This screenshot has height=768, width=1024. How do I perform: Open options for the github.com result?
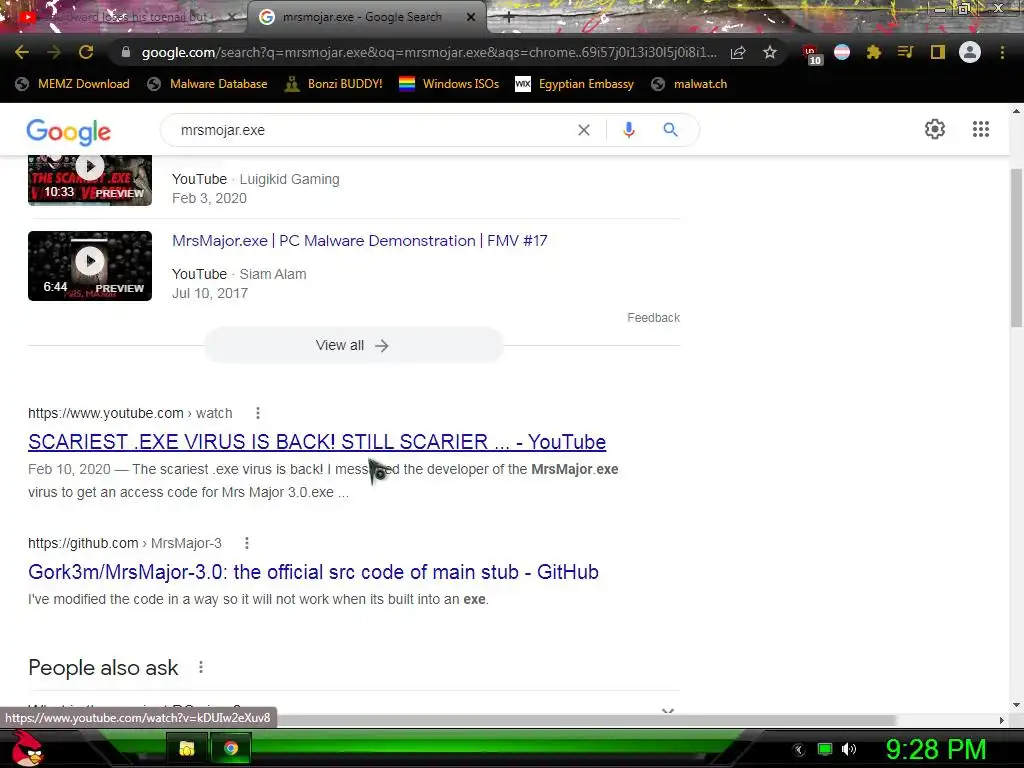tap(246, 543)
